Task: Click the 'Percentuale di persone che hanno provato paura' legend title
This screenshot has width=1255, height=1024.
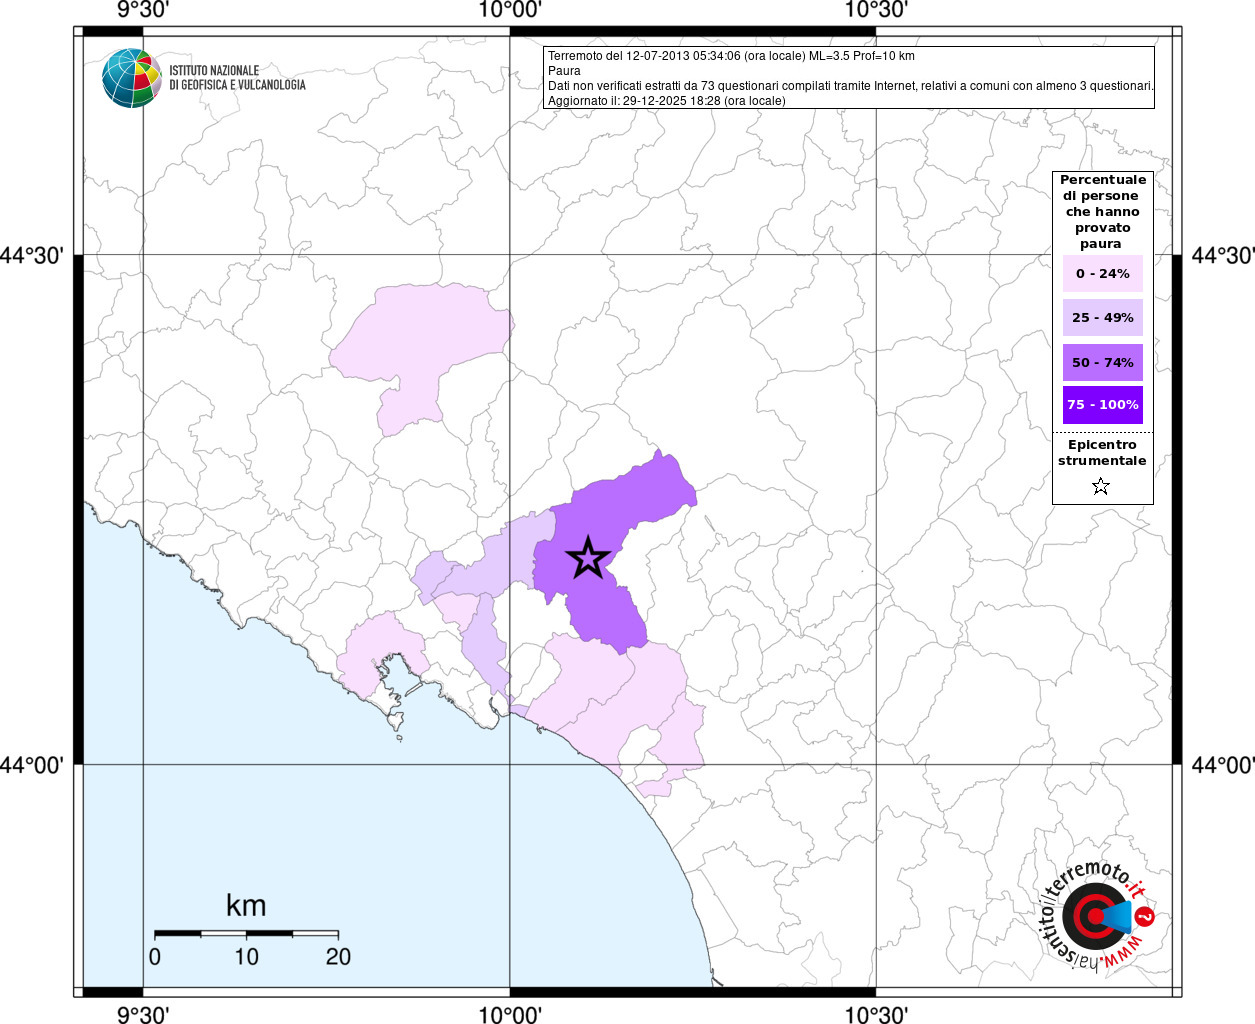Action: pyautogui.click(x=1102, y=212)
